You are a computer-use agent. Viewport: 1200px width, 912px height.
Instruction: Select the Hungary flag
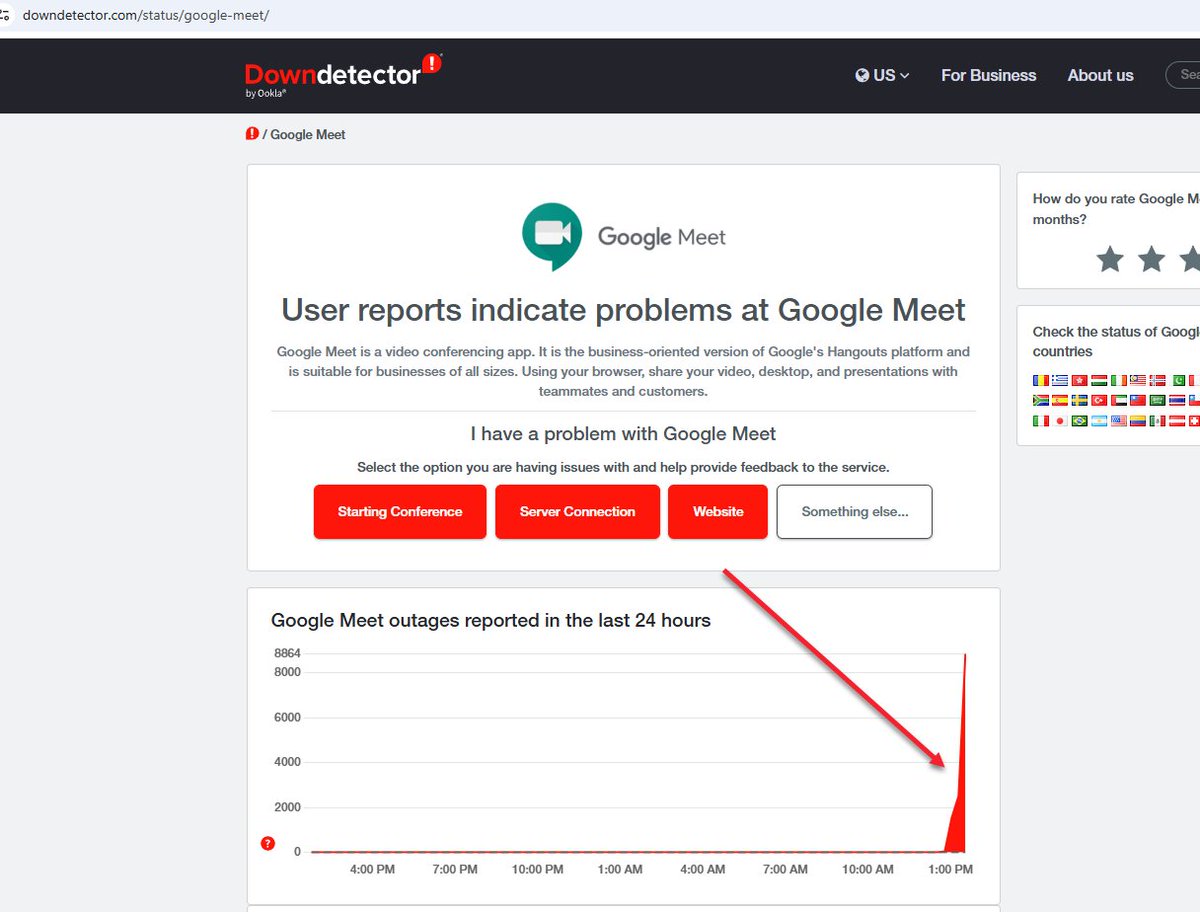1099,380
